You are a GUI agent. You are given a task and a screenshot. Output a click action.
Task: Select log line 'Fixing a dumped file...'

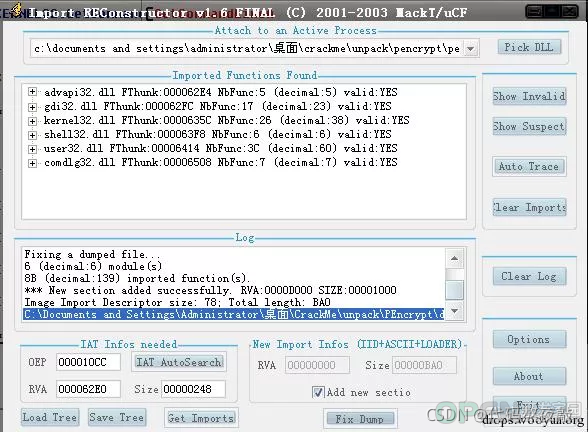pos(92,254)
